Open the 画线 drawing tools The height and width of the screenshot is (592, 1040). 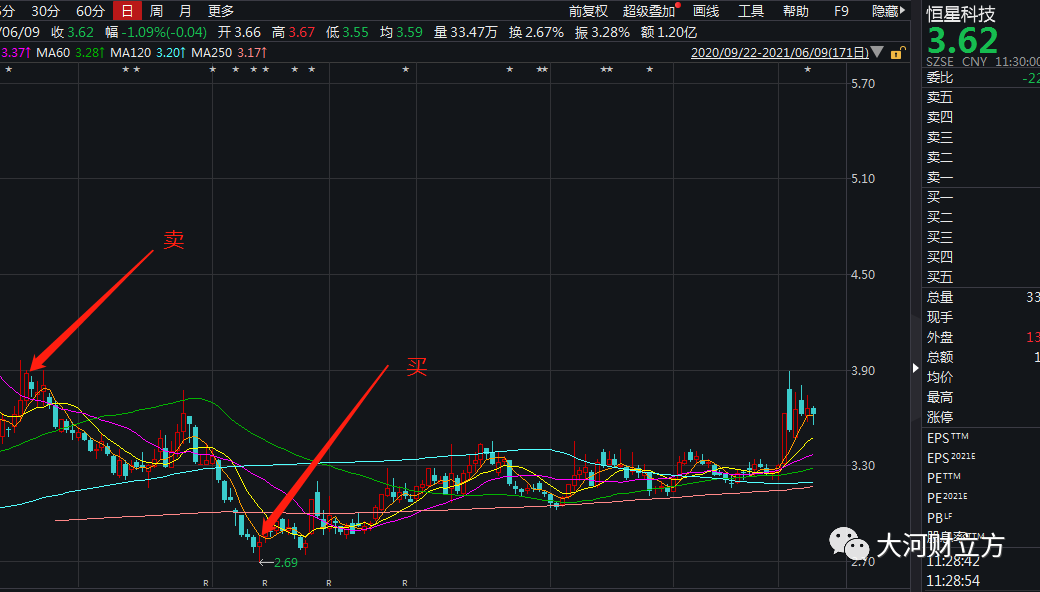706,11
